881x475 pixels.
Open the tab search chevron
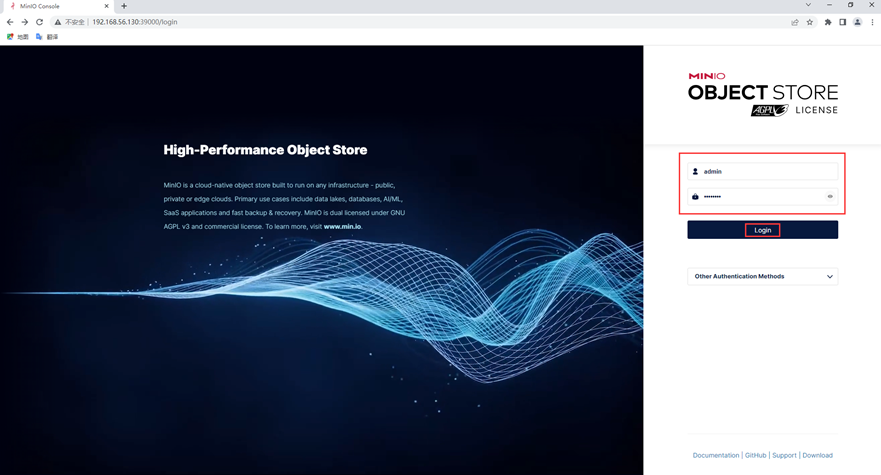pyautogui.click(x=808, y=5)
